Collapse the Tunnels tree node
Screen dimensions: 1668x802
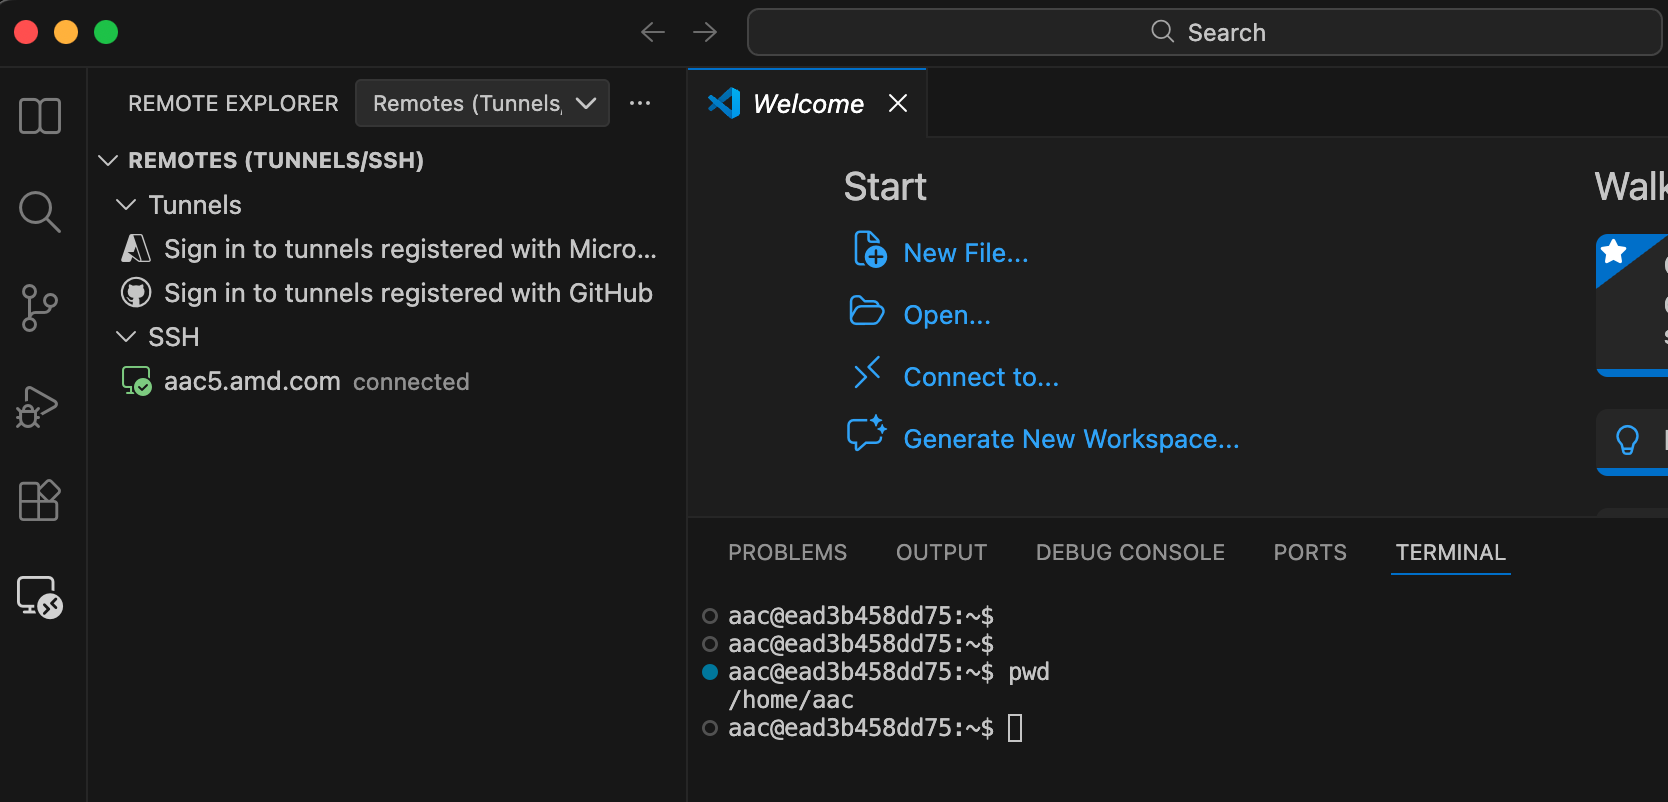pos(126,205)
